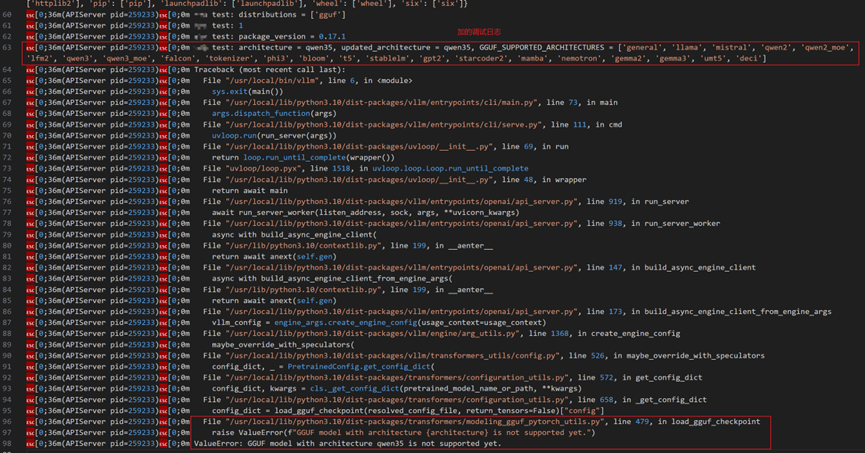Click "args.dispatch_function(args)" text
The image size is (865, 453).
[274, 114]
